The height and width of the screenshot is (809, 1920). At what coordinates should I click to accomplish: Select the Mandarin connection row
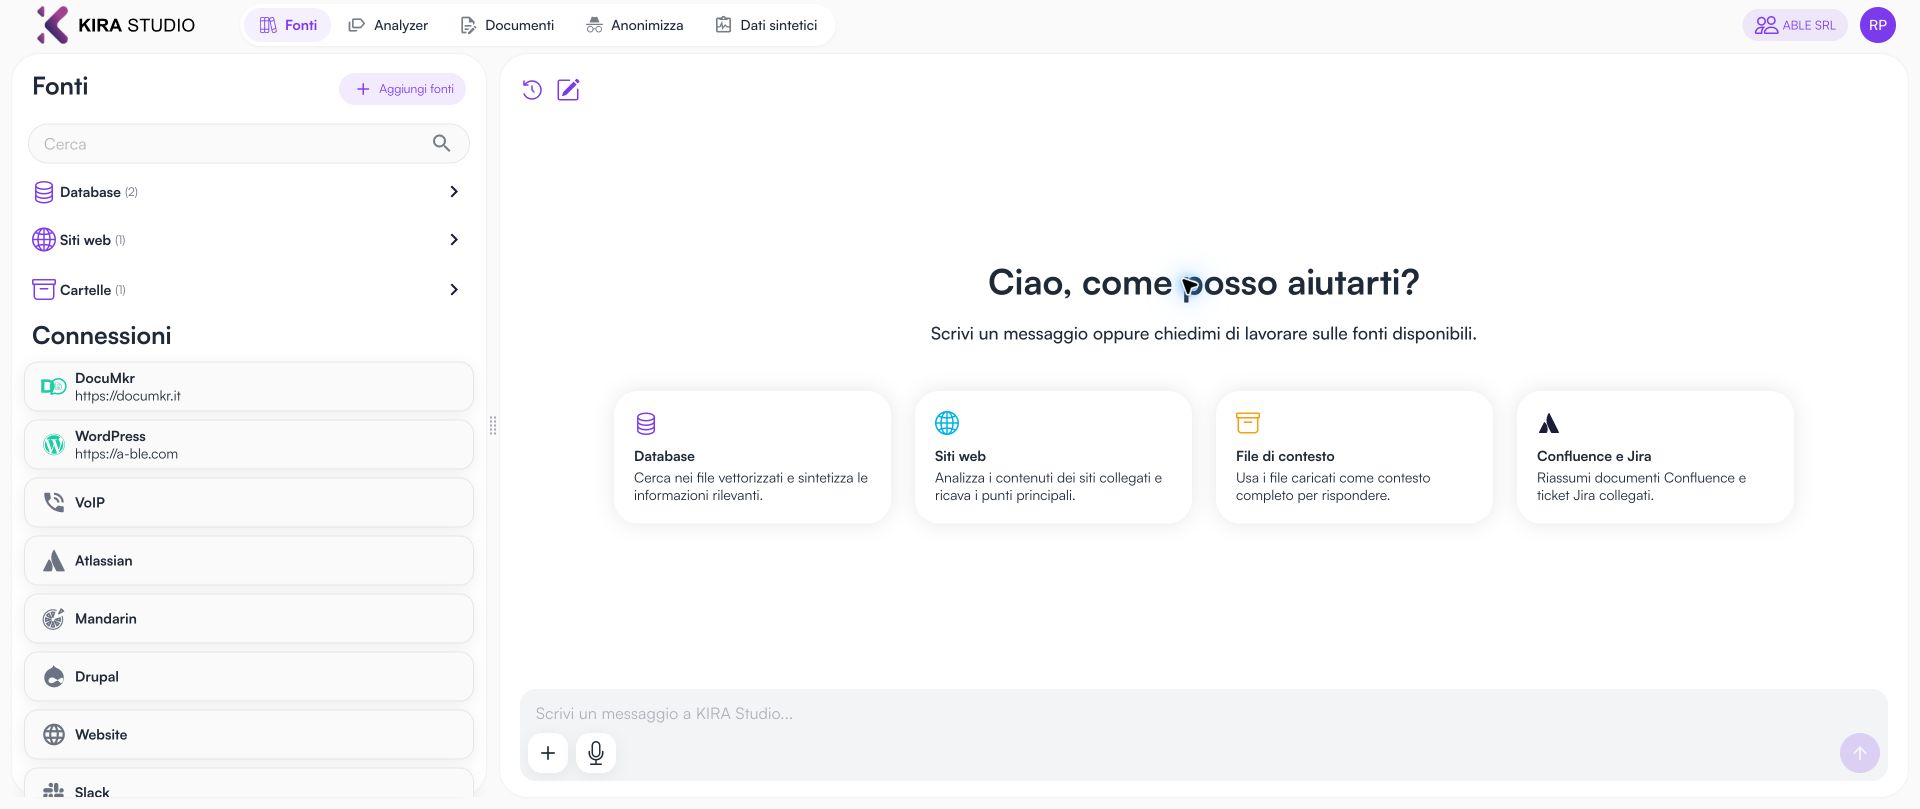coord(249,619)
